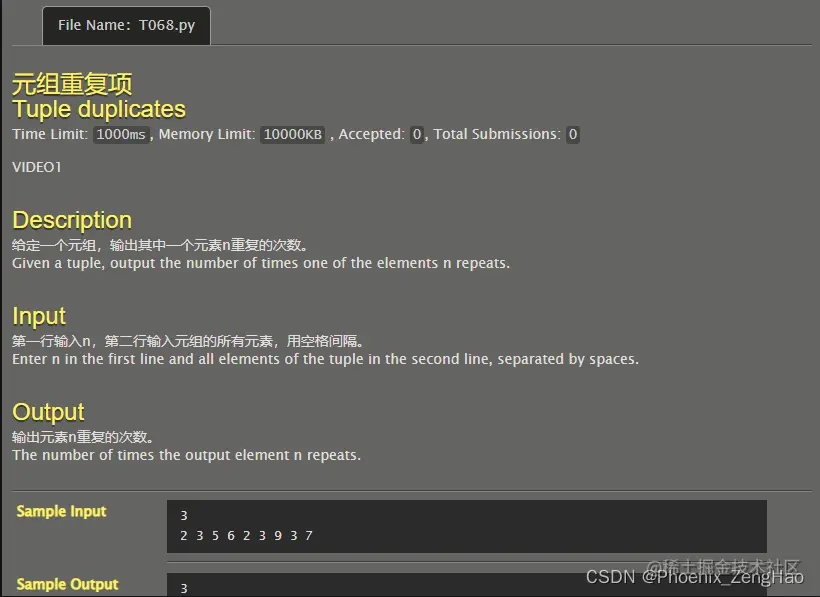
Task: Click the Total Submissions count value
Action: (x=573, y=134)
